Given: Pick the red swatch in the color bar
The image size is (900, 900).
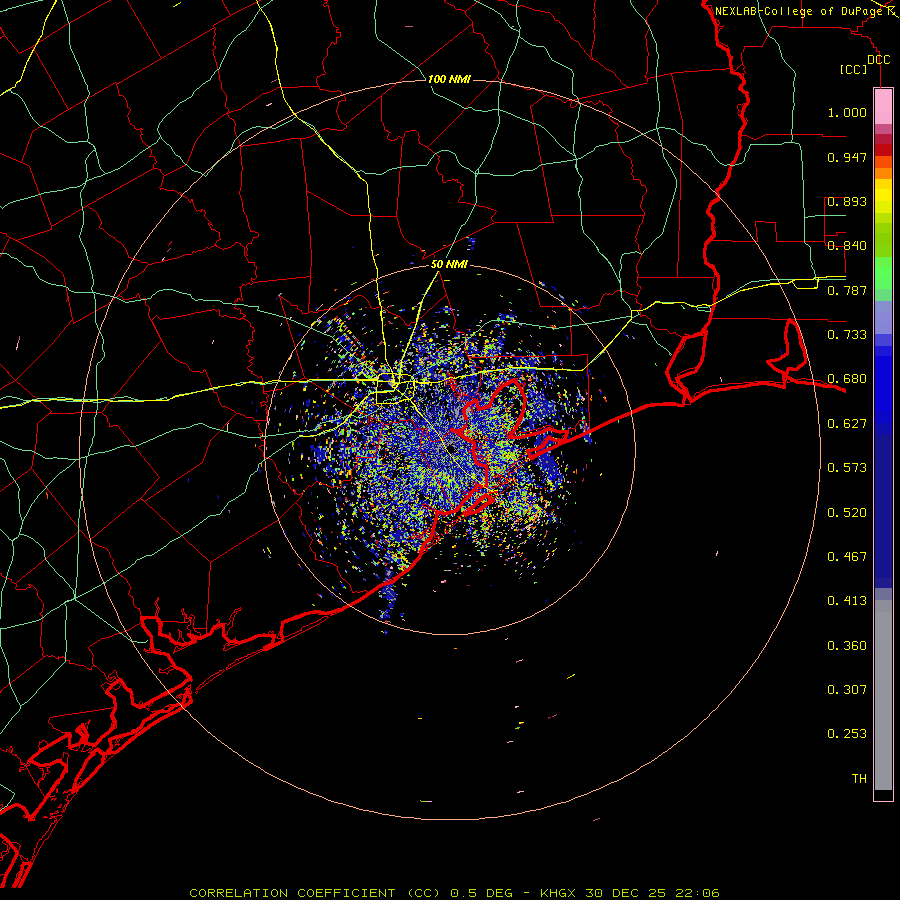Looking at the screenshot, I should [883, 150].
